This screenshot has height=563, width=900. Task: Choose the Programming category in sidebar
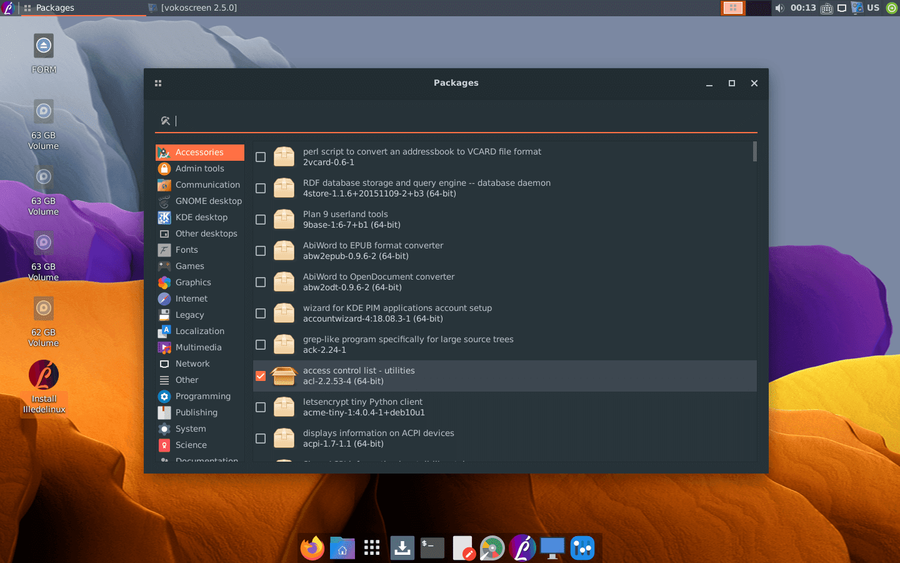202,396
